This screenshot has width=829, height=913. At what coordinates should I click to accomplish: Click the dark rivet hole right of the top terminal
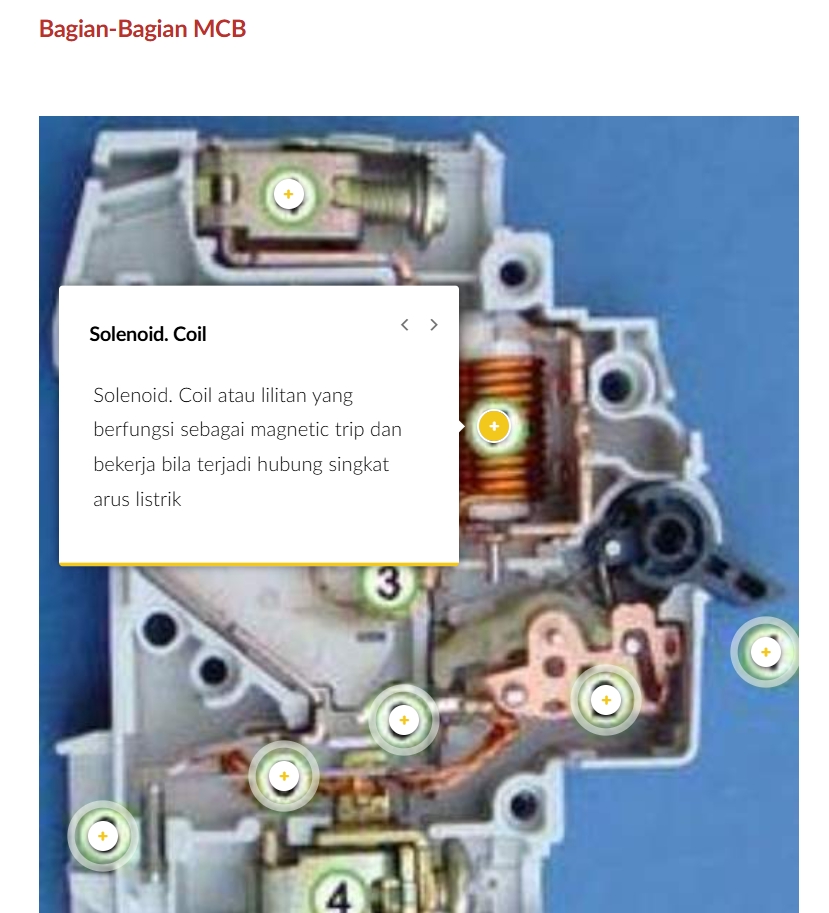513,273
